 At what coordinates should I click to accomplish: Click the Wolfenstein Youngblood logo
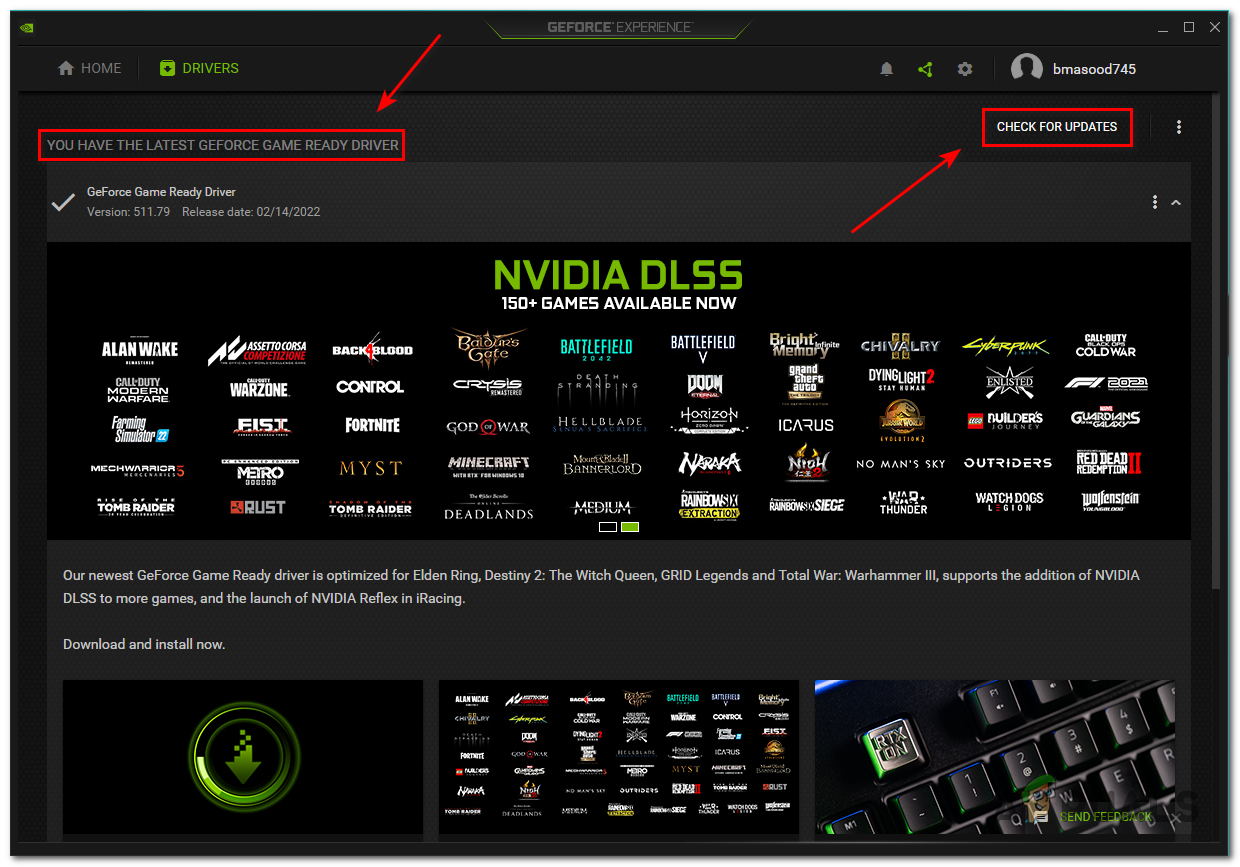[1110, 501]
